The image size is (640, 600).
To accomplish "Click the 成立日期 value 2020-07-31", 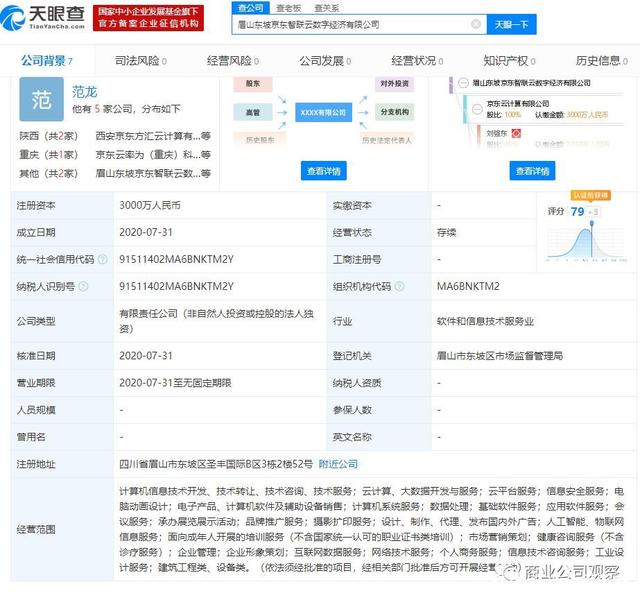I will [x=146, y=232].
